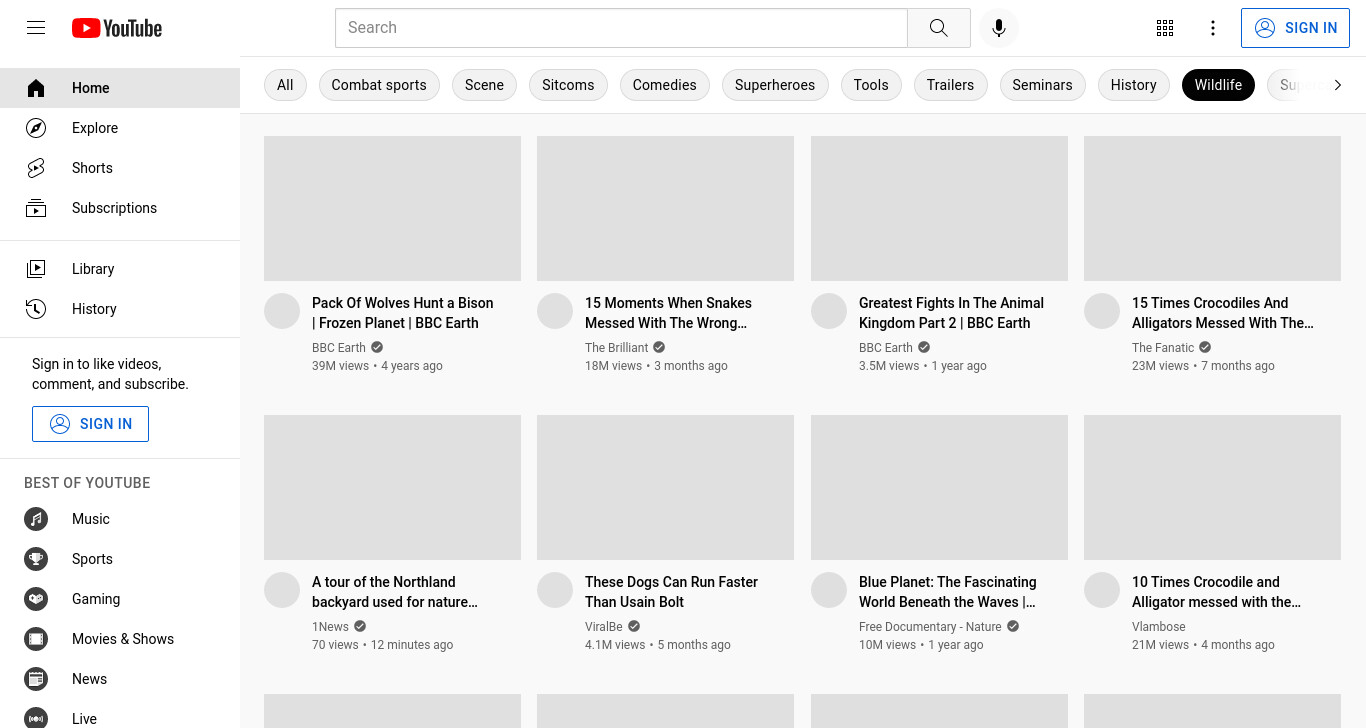Open the hamburger guide menu
The image size is (1366, 728).
coord(36,28)
